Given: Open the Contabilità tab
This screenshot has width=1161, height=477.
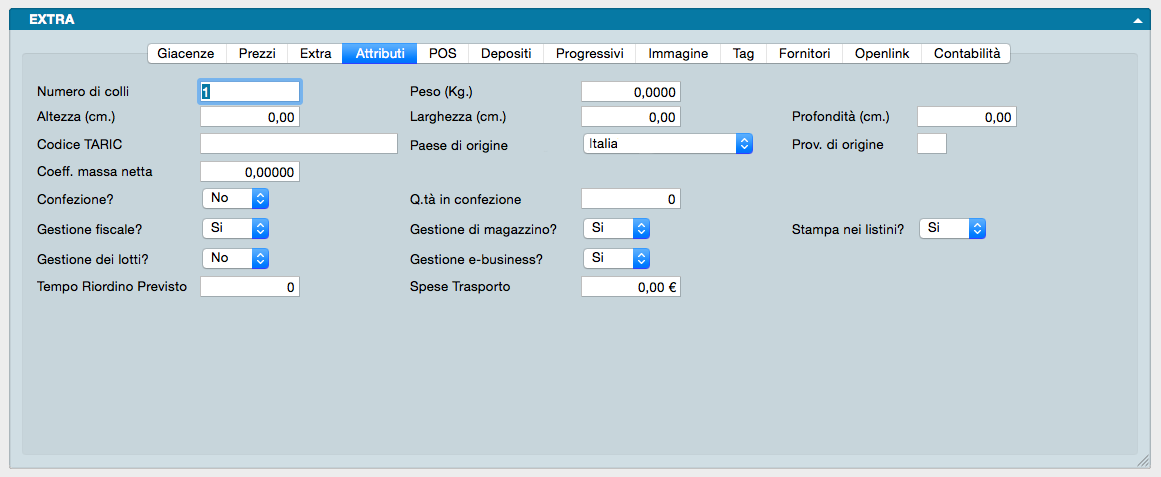Looking at the screenshot, I should click(966, 54).
